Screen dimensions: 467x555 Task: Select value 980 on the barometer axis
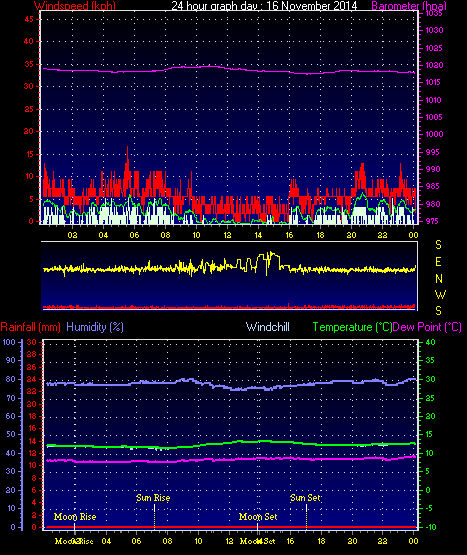433,204
